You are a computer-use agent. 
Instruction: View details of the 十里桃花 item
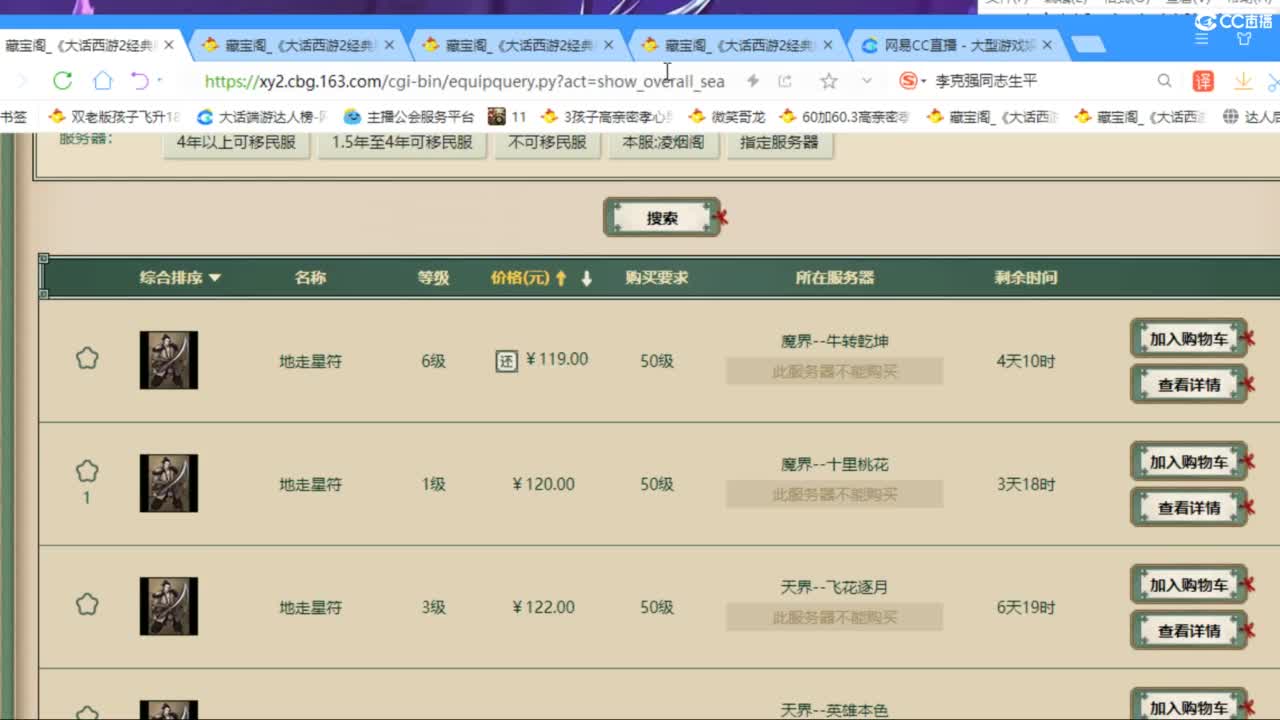(x=1189, y=508)
